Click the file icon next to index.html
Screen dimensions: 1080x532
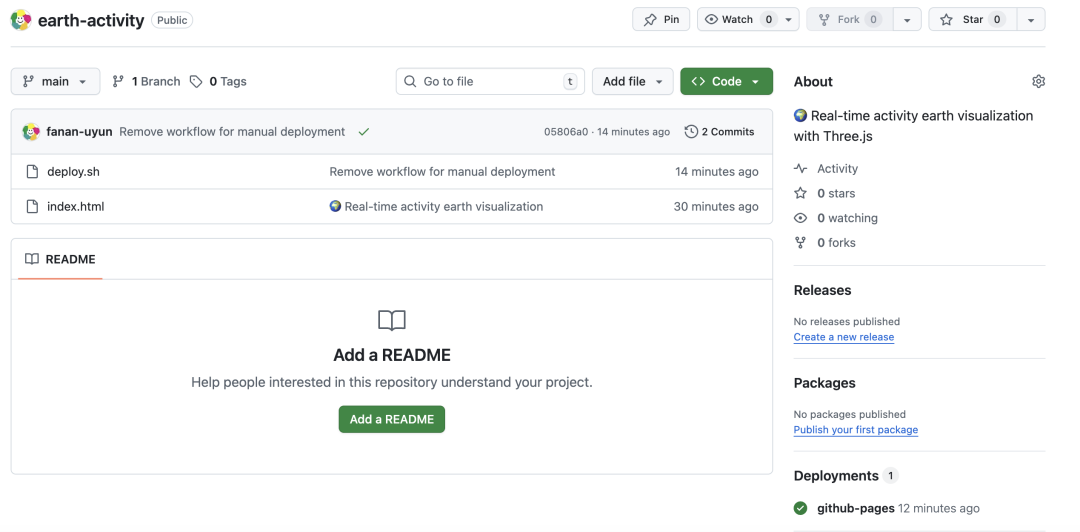click(x=32, y=206)
